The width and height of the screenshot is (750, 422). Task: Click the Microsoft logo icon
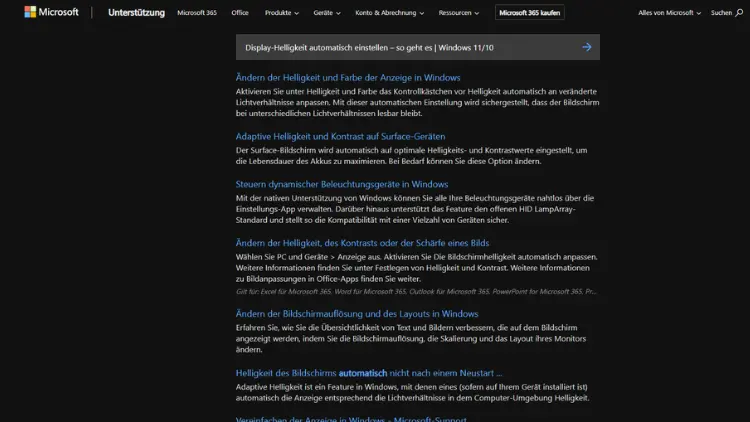click(x=30, y=12)
